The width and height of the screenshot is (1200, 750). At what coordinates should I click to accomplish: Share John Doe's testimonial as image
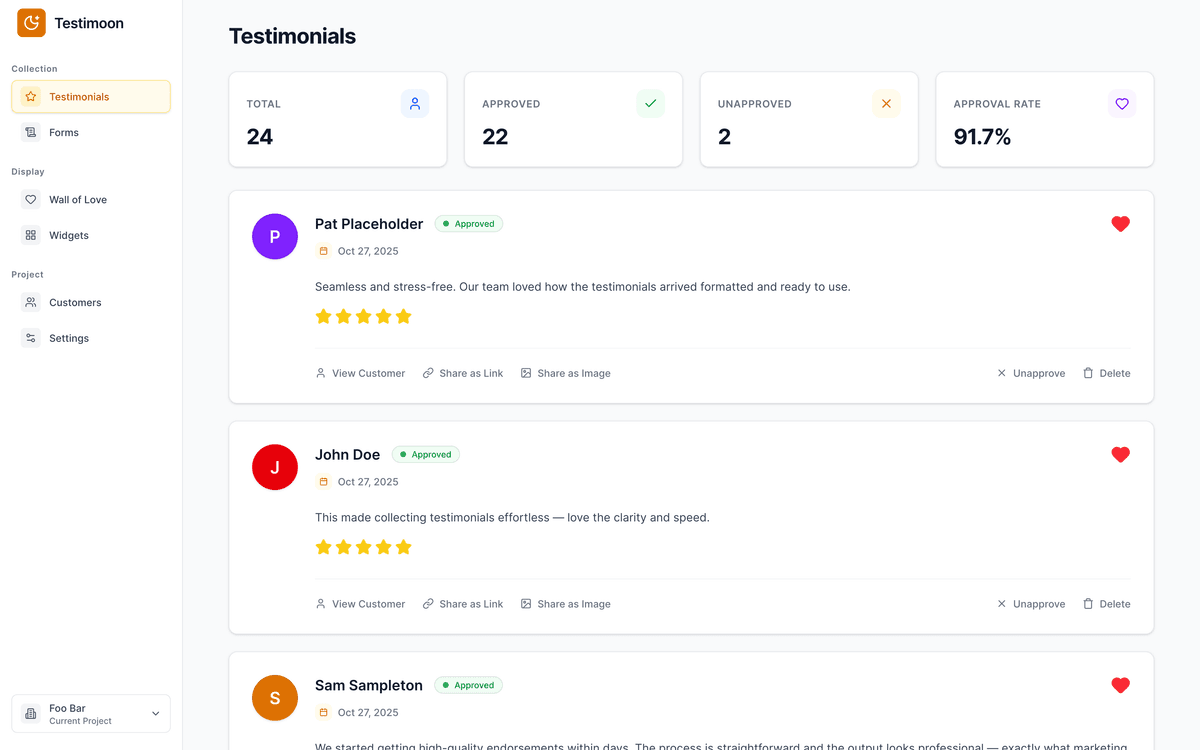(565, 604)
